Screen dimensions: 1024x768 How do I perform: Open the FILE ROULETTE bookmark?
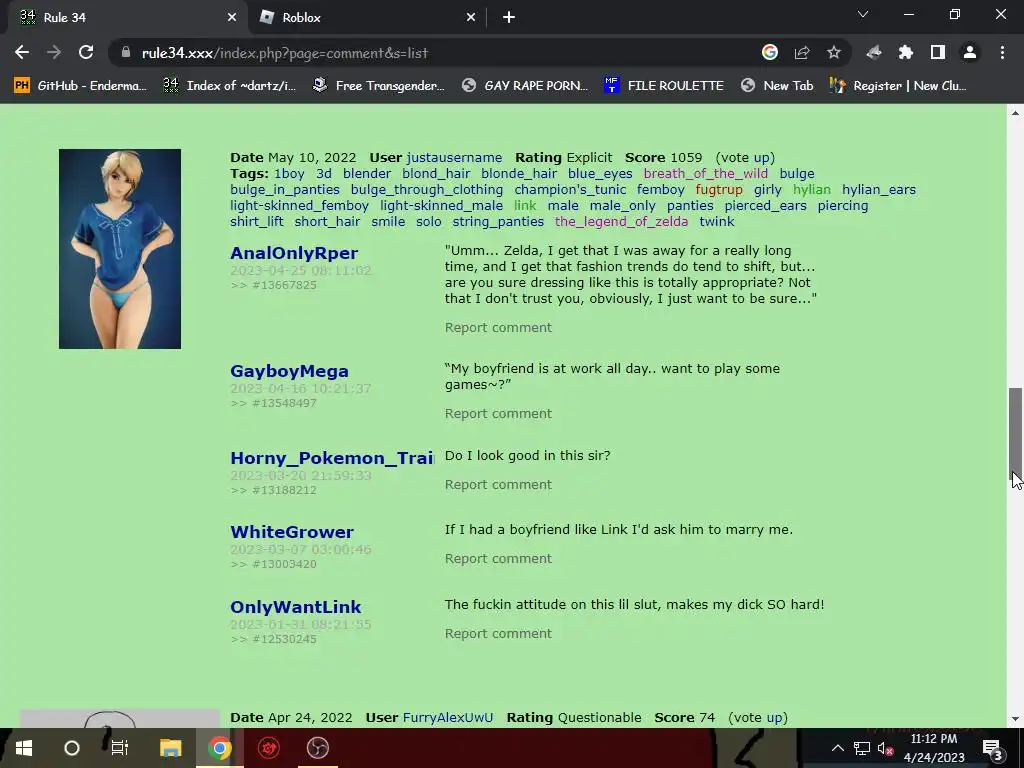(x=664, y=86)
